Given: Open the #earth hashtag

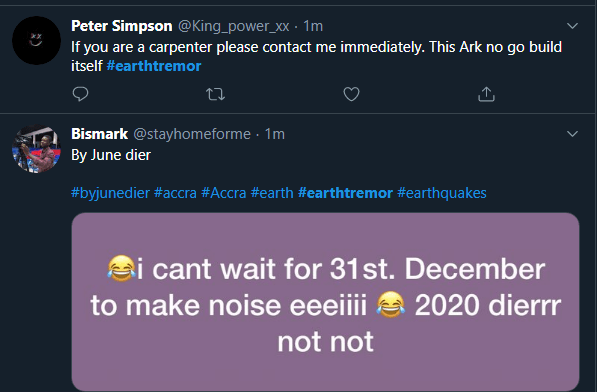Looking at the screenshot, I should tap(272, 193).
